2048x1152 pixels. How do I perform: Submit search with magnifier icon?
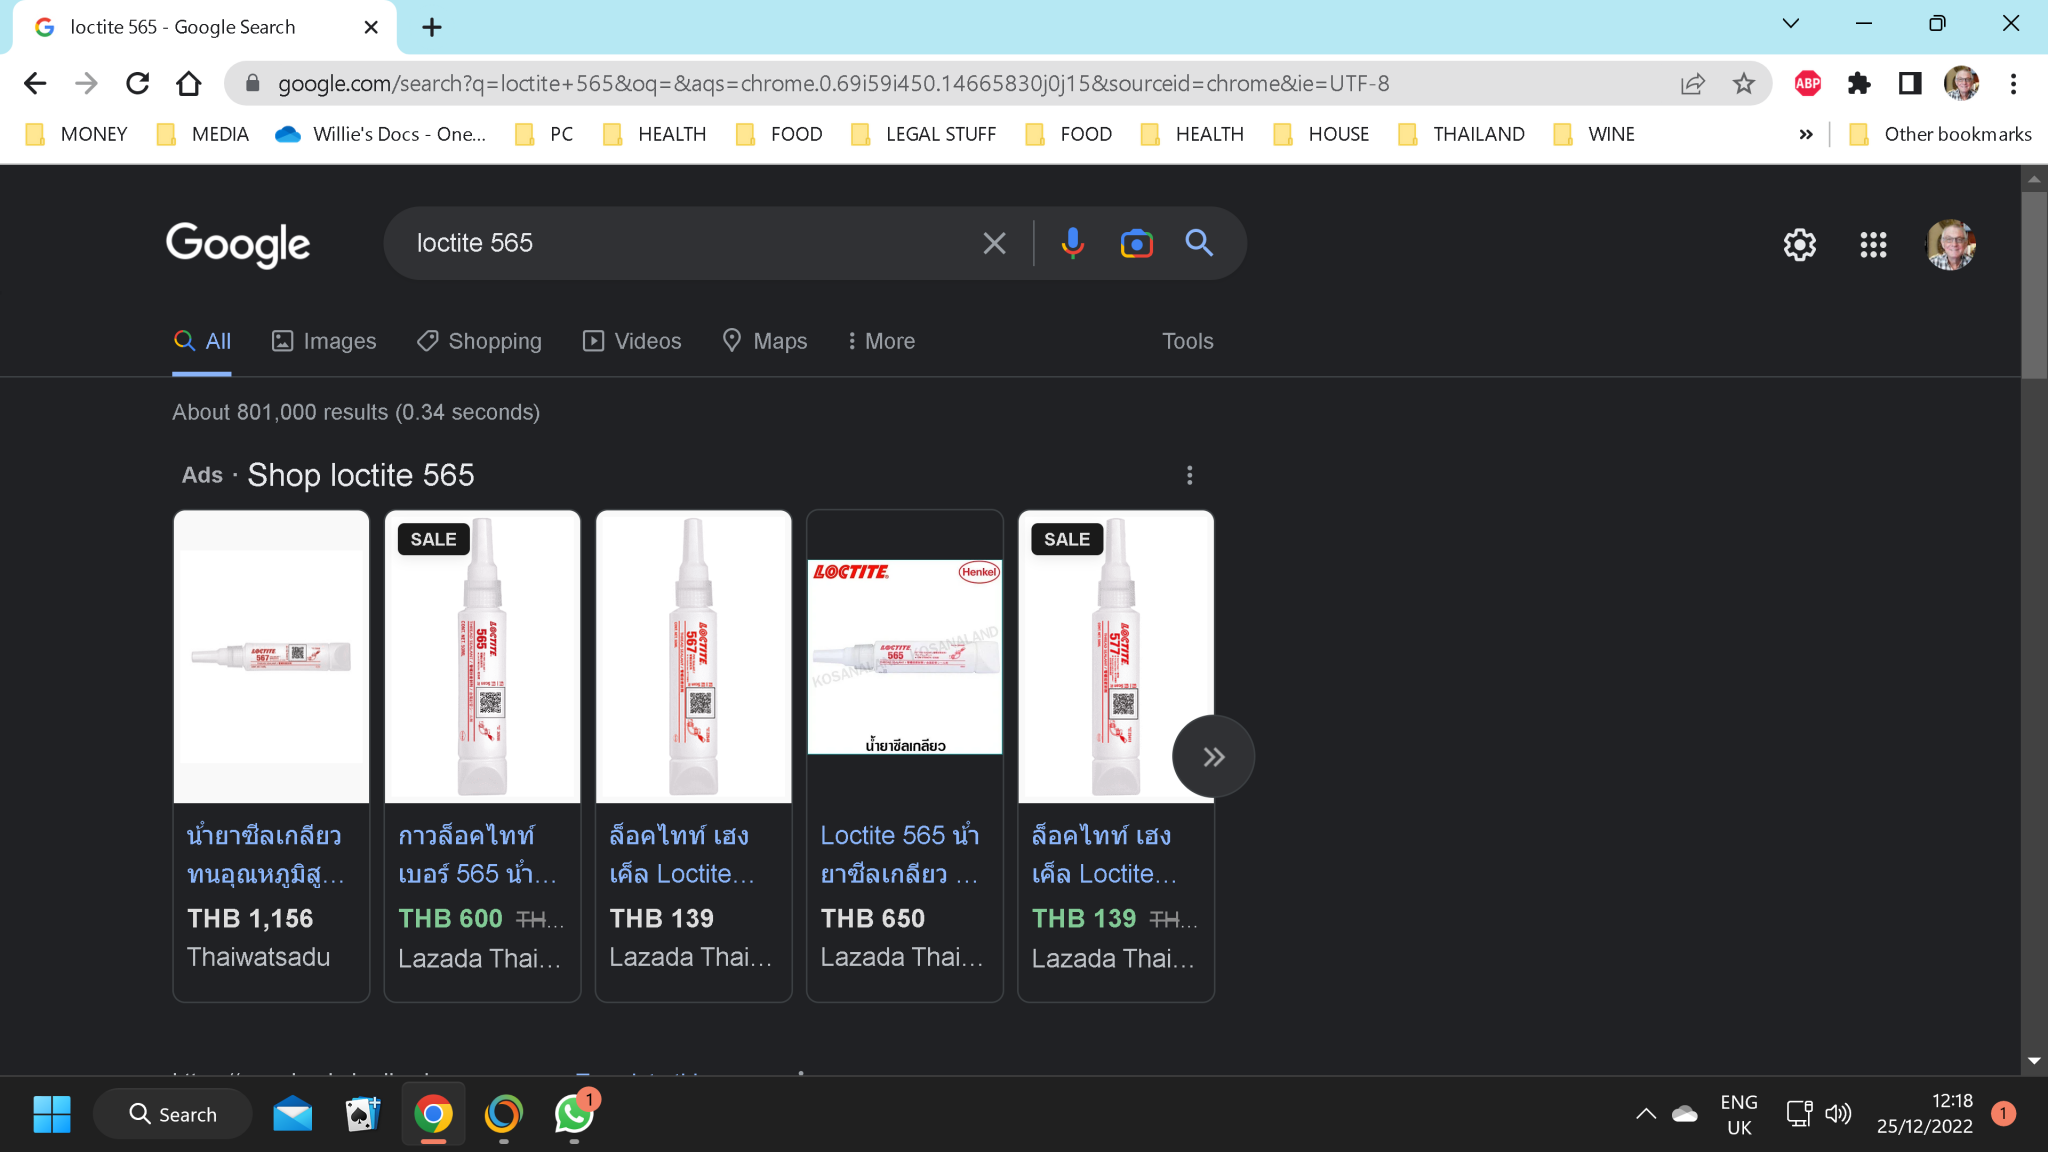pos(1199,243)
